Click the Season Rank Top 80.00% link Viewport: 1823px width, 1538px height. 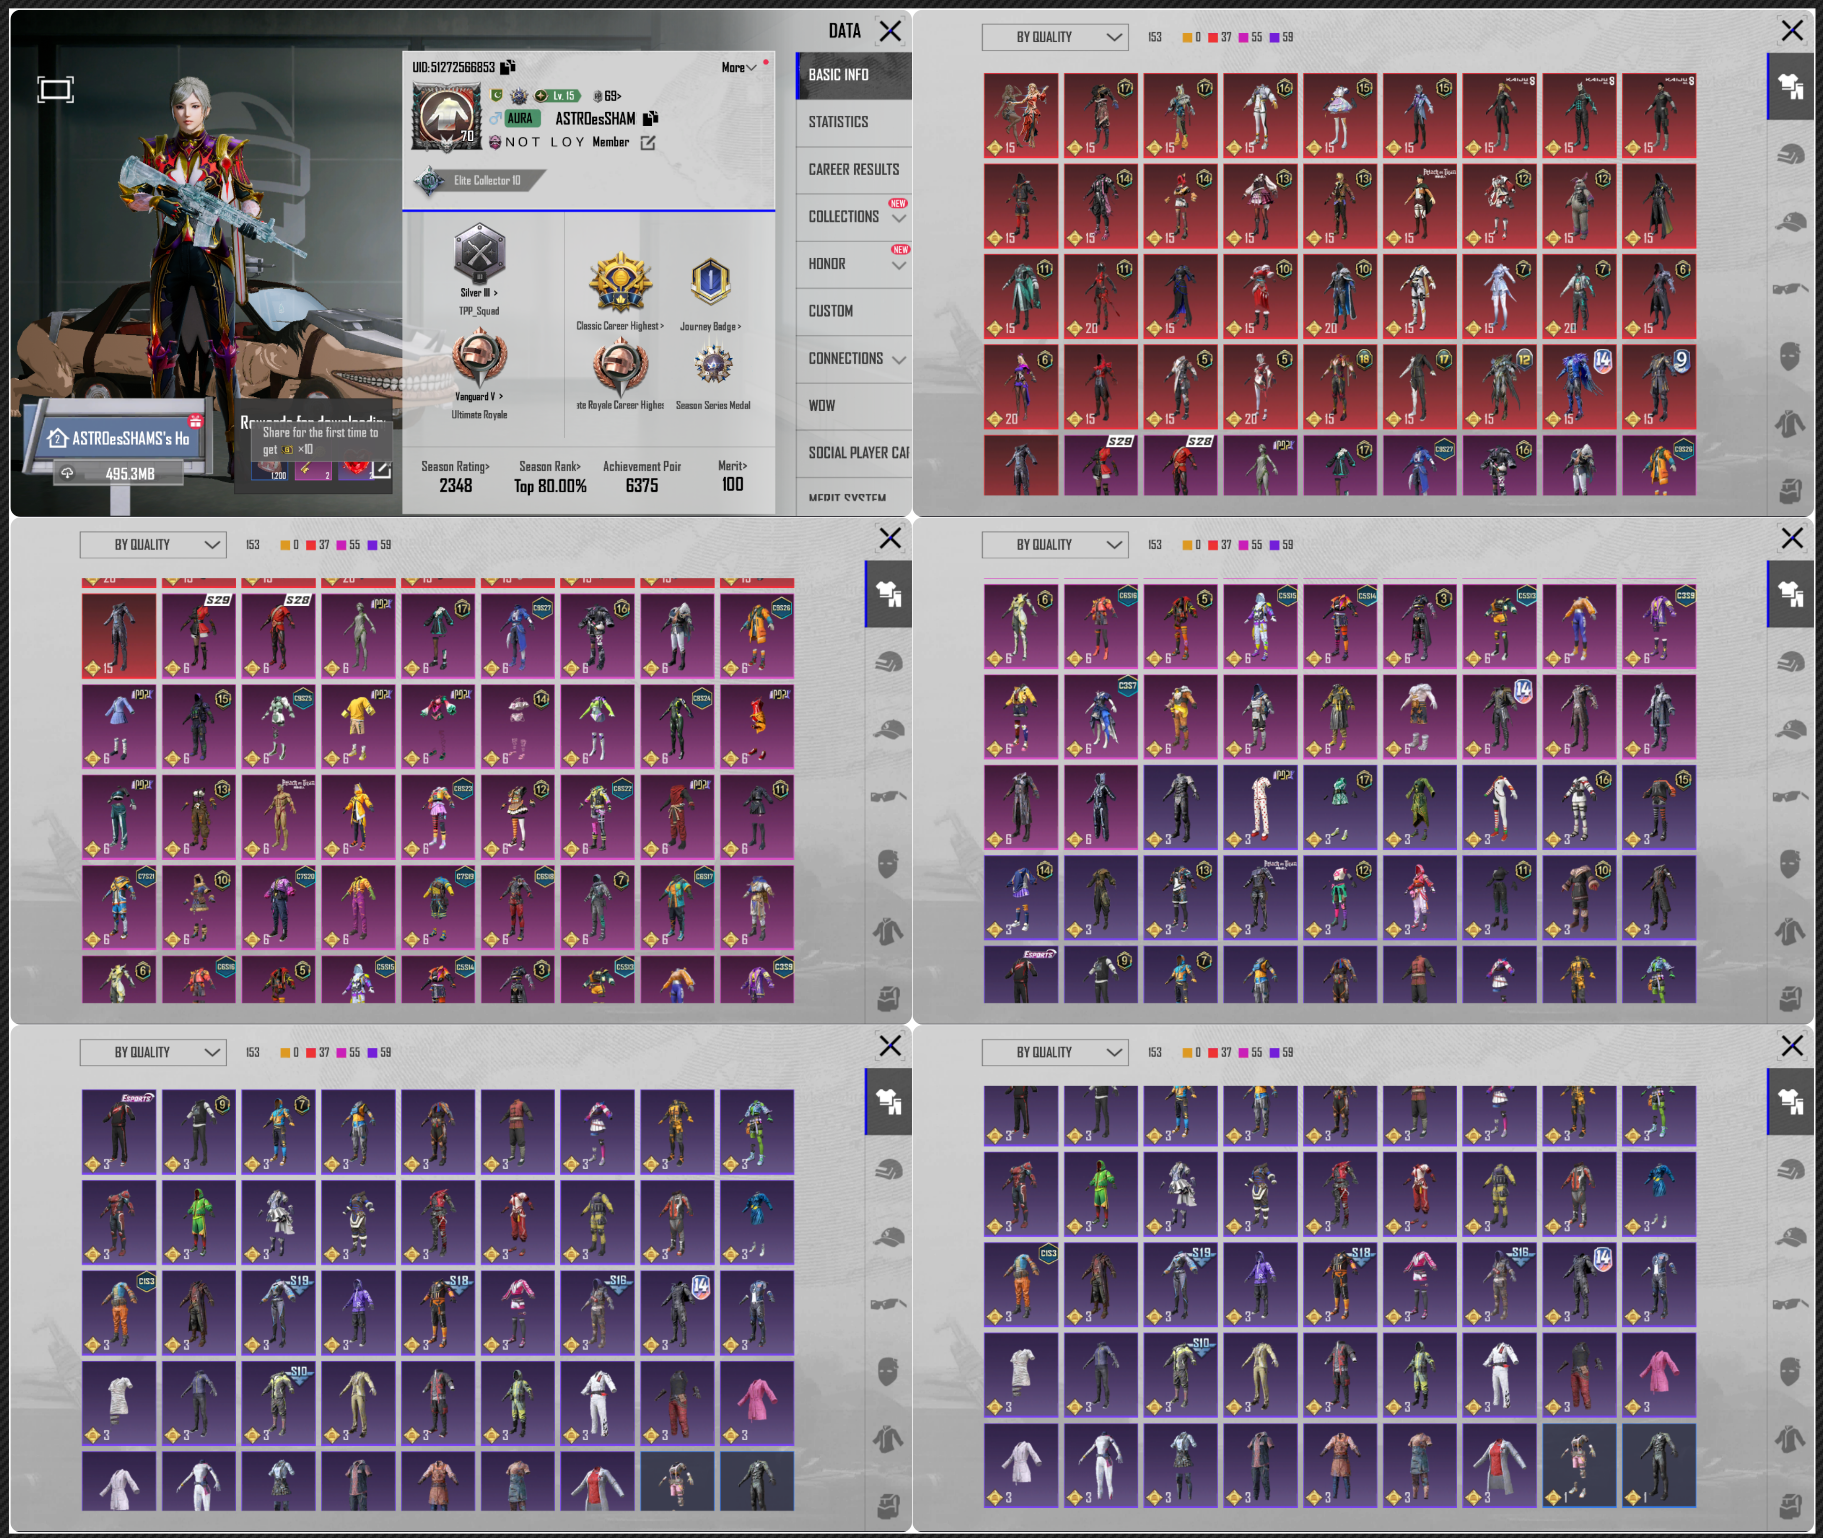[x=550, y=477]
